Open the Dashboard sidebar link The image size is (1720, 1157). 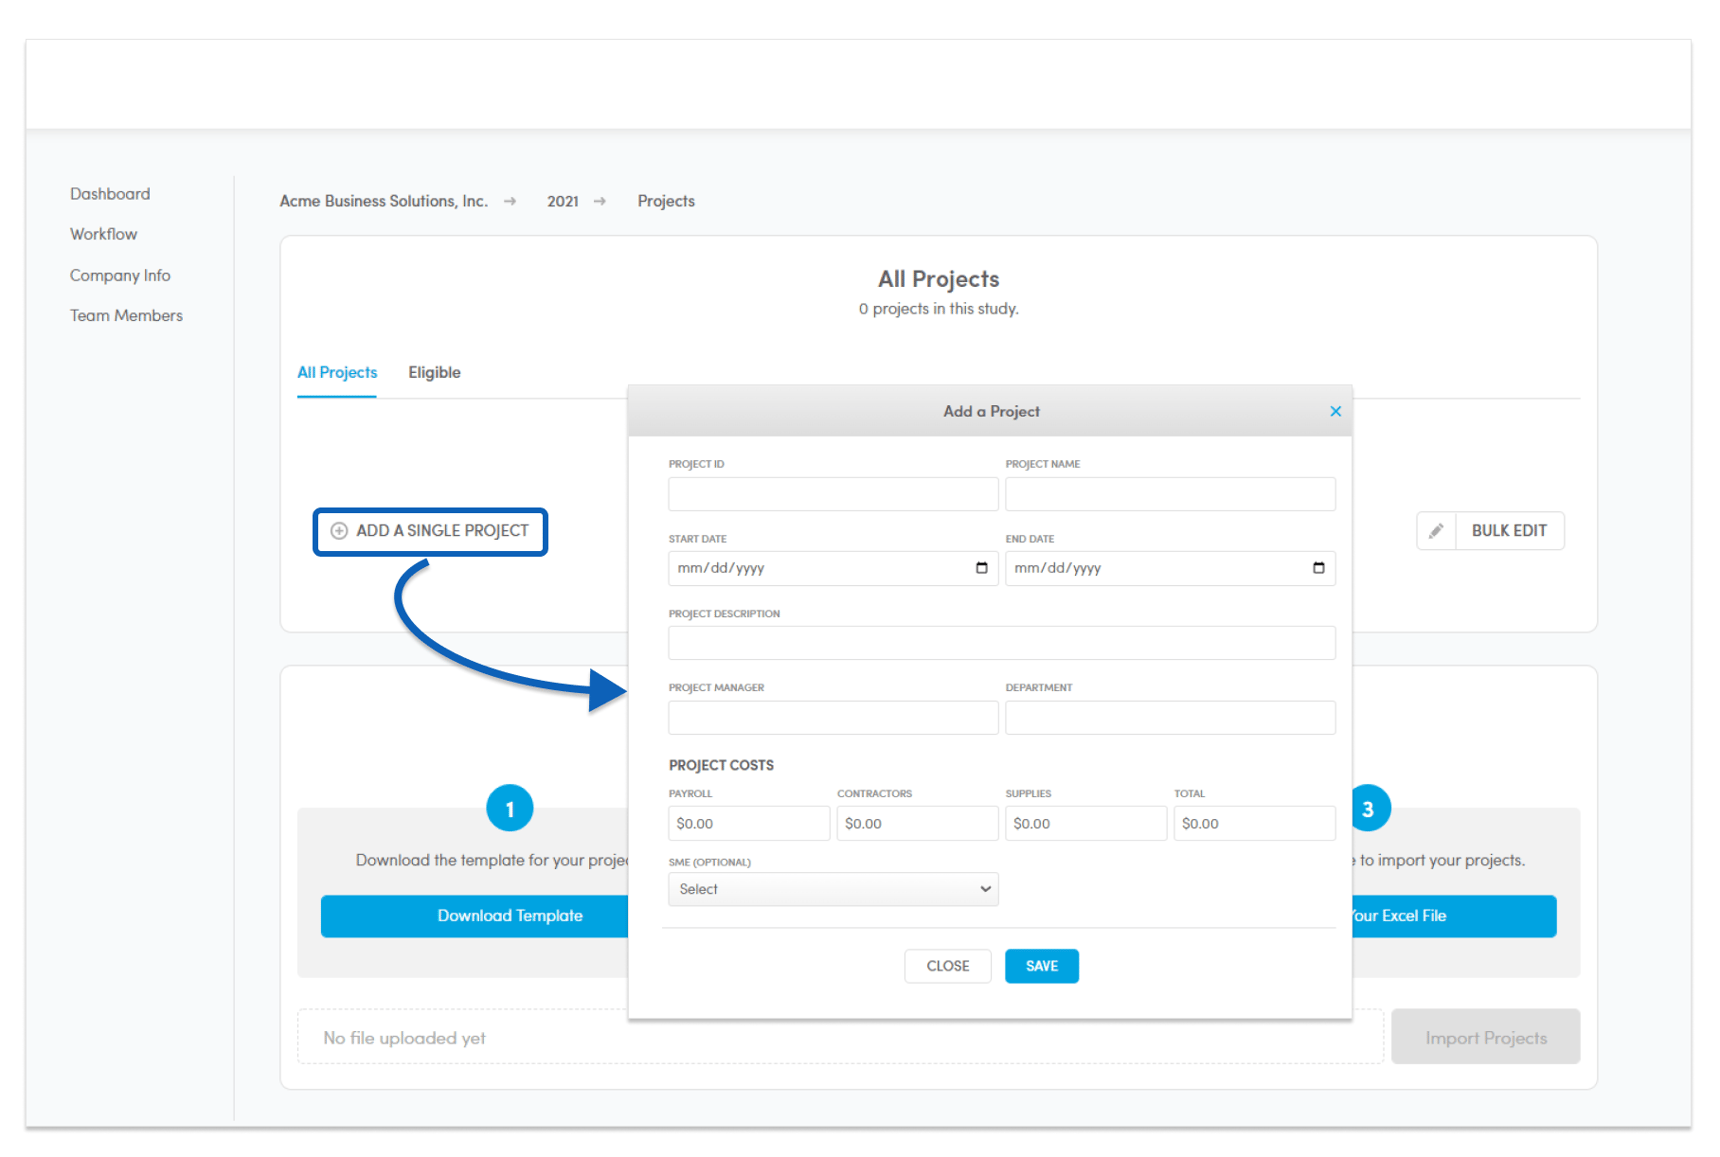(x=110, y=194)
